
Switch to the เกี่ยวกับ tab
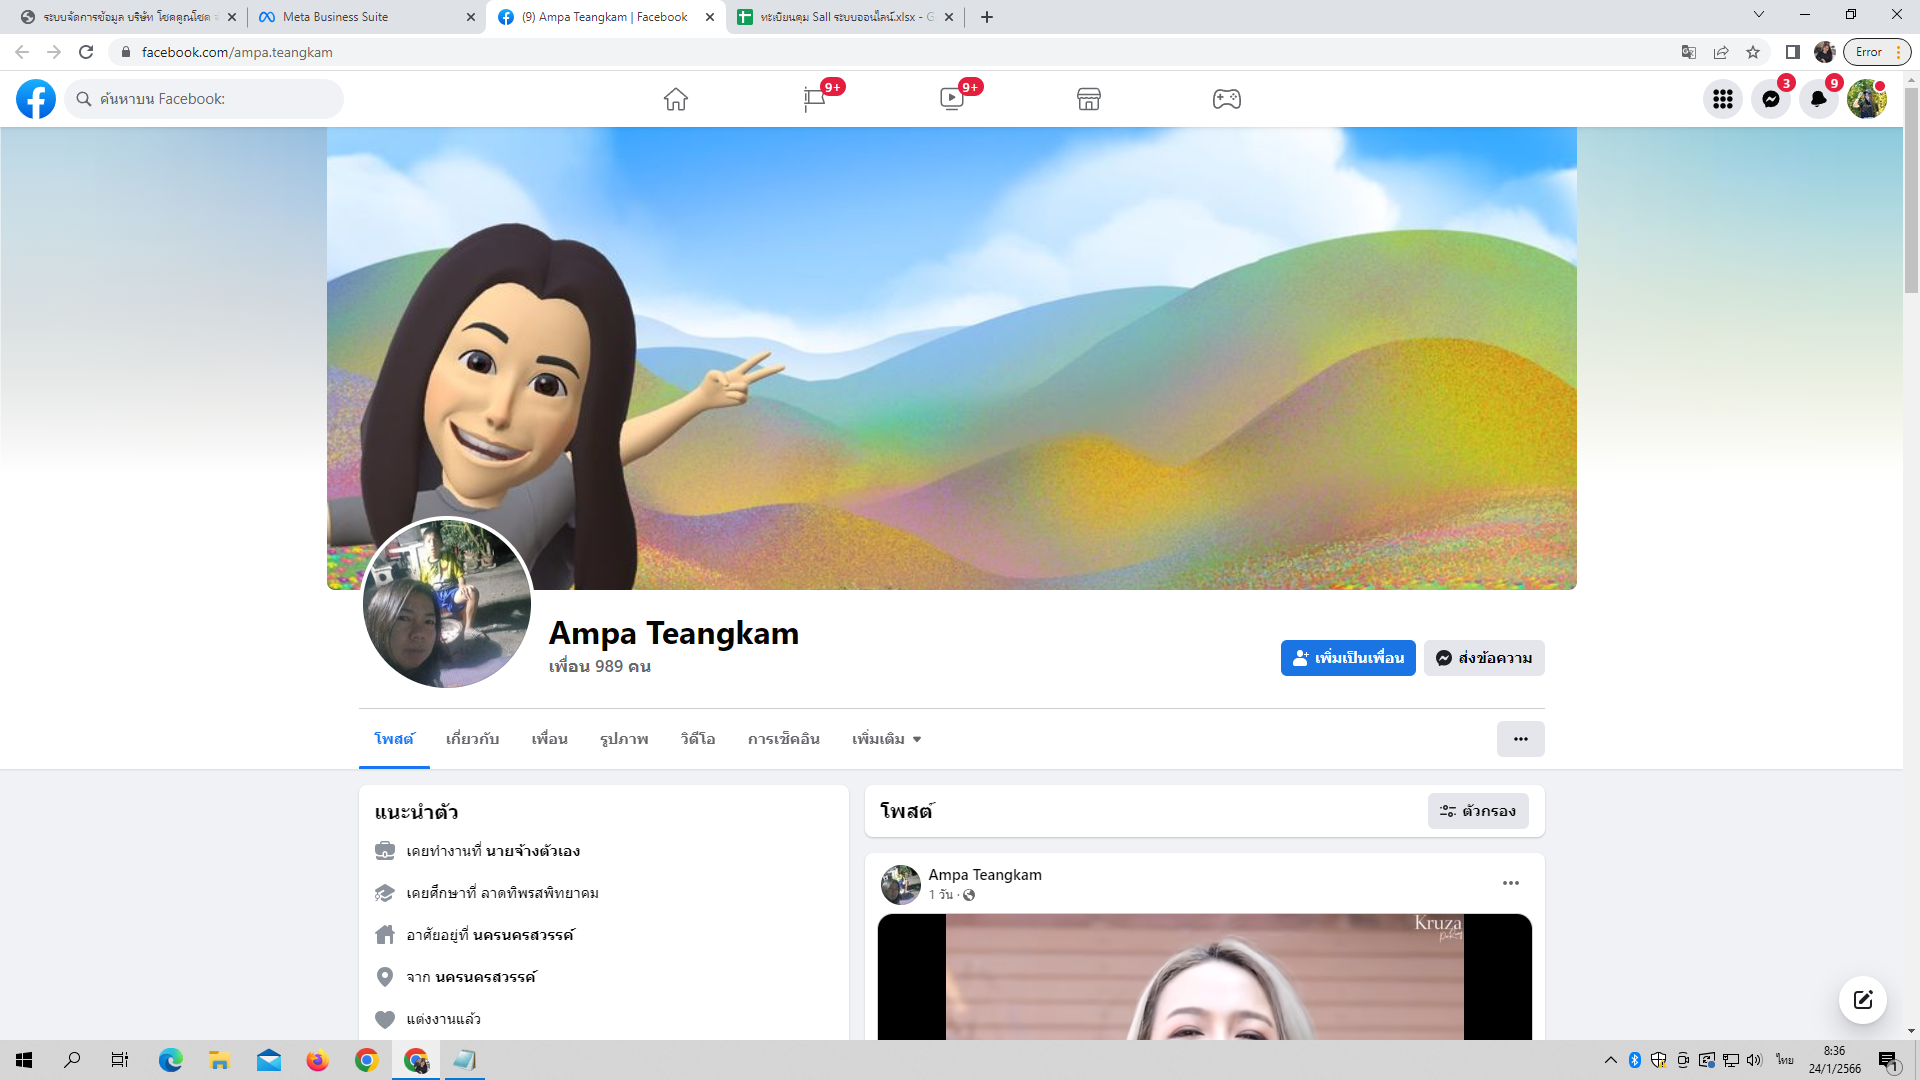472,739
